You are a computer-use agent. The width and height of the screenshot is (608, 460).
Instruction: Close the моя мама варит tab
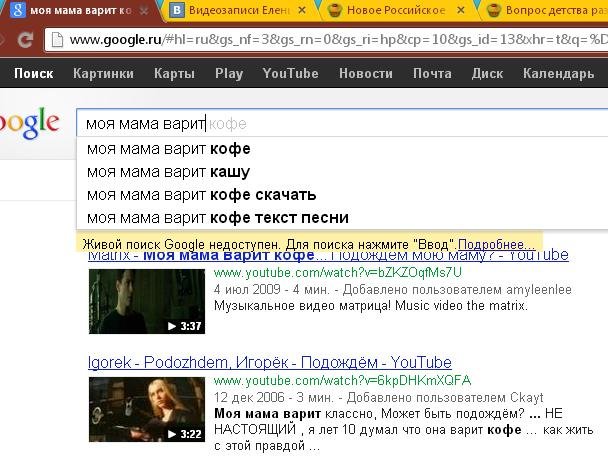(144, 10)
